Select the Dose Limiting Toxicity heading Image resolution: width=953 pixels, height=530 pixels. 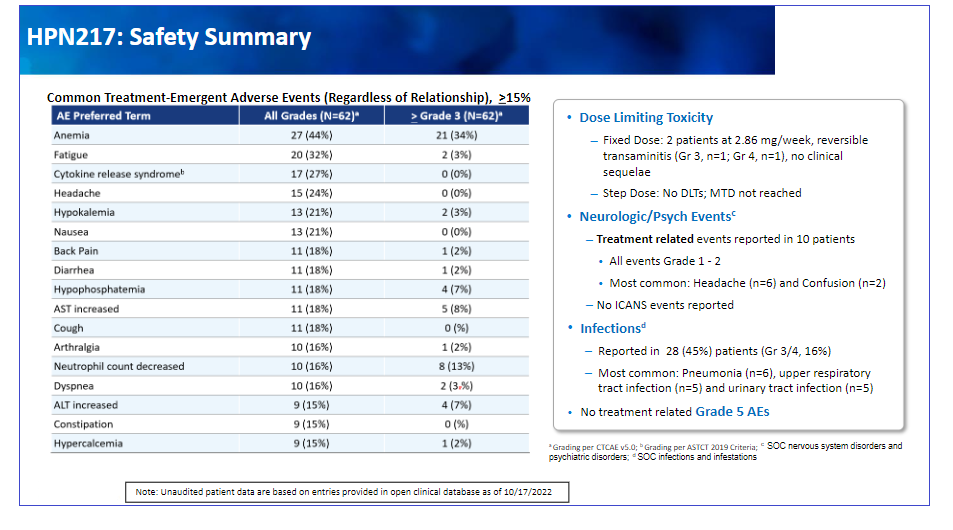[x=646, y=118]
